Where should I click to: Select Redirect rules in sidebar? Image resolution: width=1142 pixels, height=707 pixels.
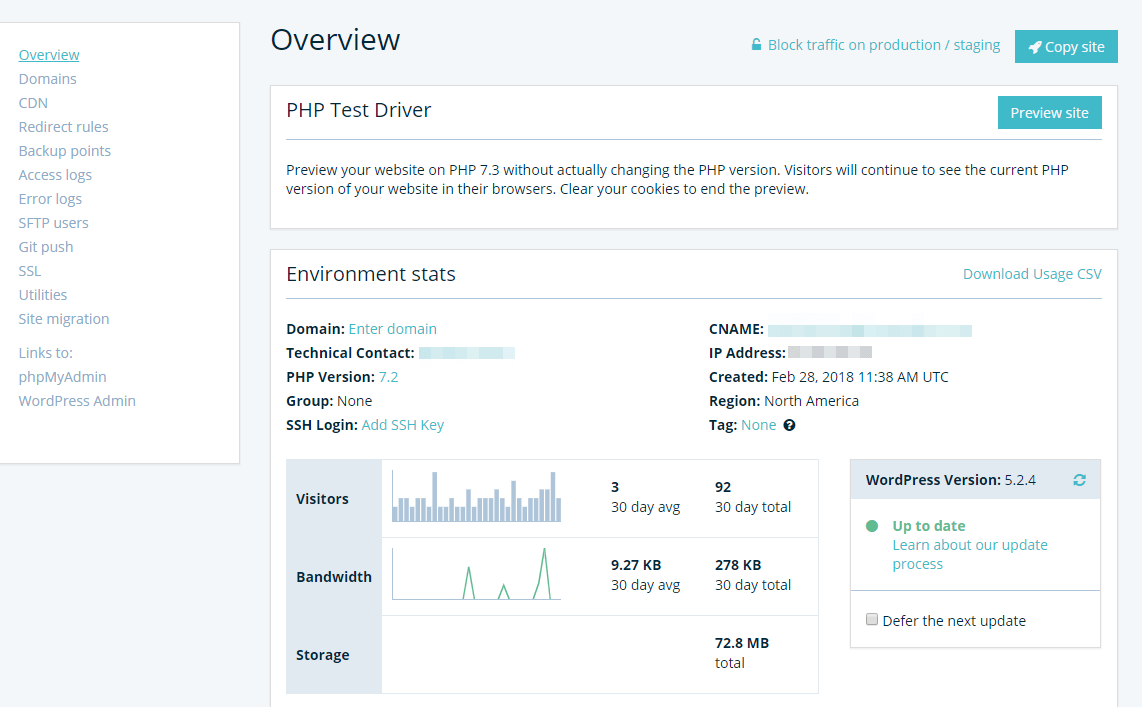point(63,127)
